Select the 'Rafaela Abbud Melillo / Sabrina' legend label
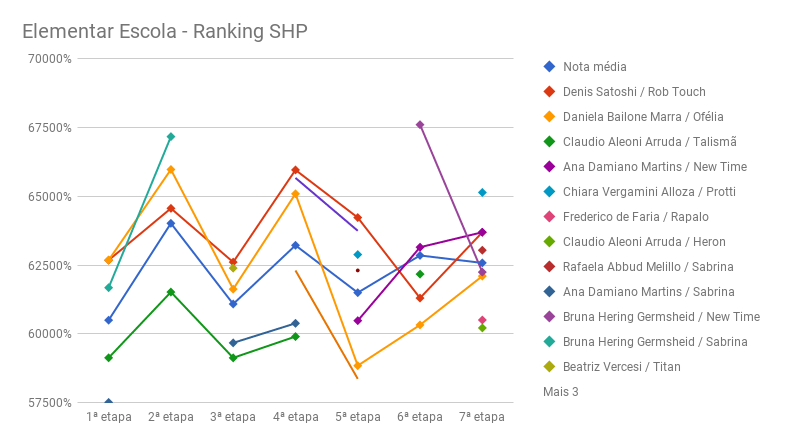The image size is (789, 443). [648, 267]
